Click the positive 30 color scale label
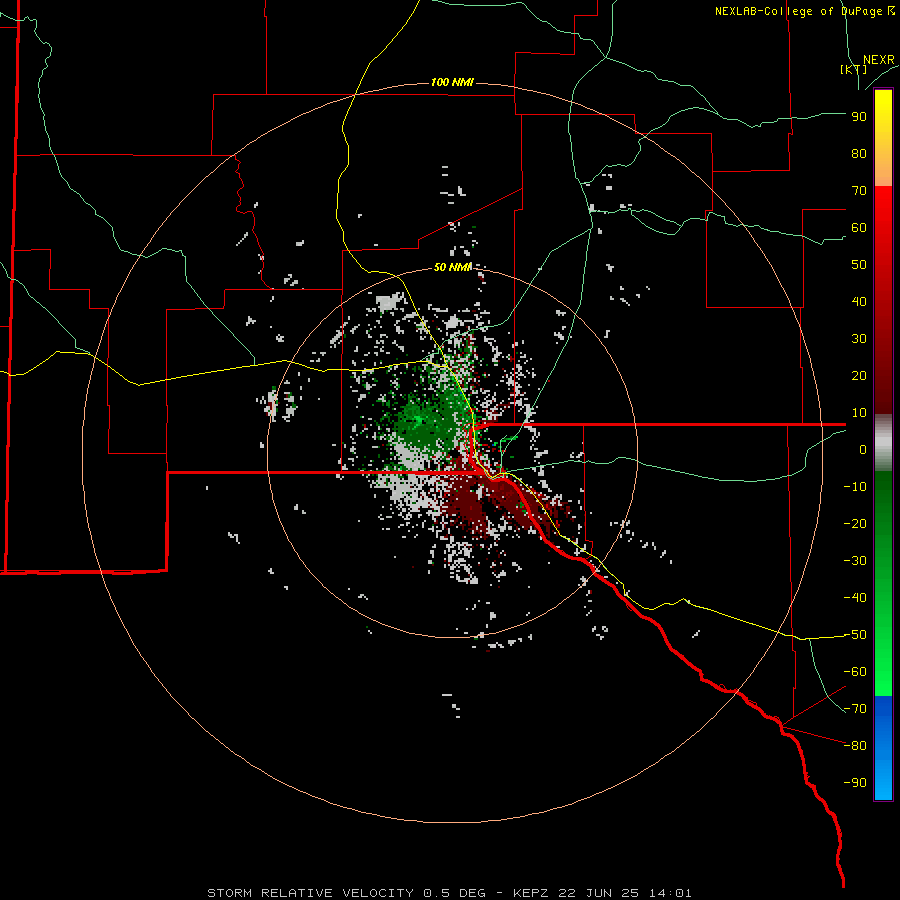Screen dimensions: 900x900 point(859,339)
